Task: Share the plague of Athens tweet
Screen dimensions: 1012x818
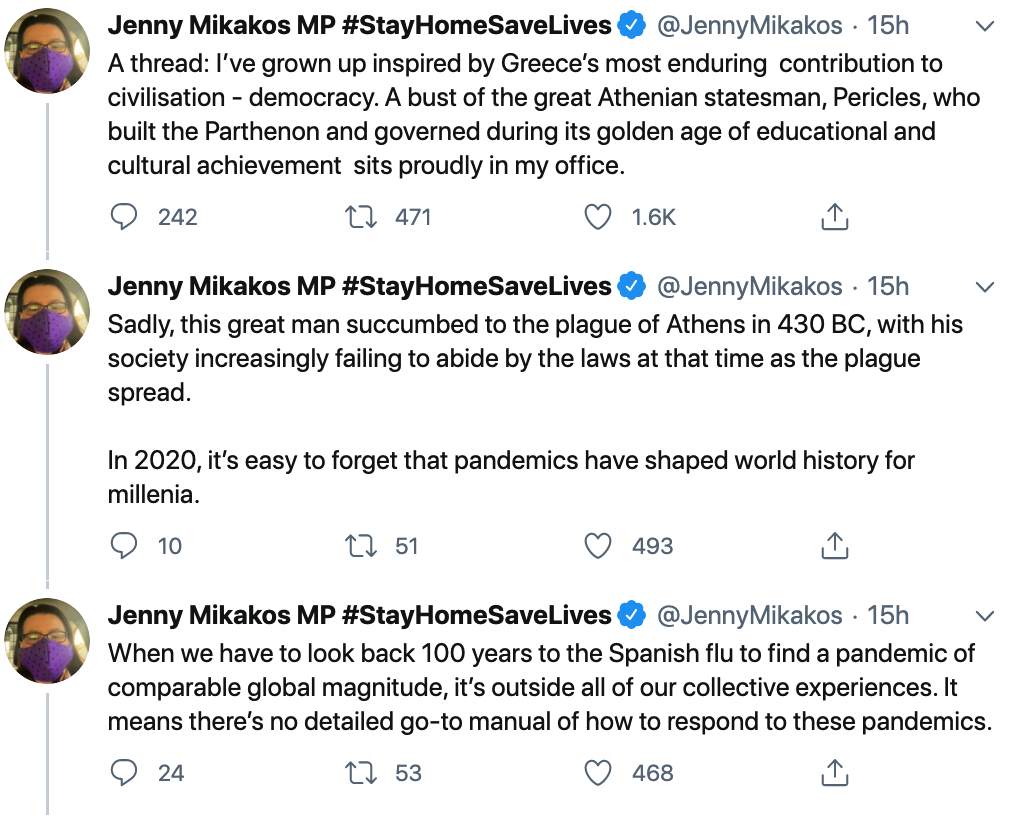Action: tap(834, 545)
